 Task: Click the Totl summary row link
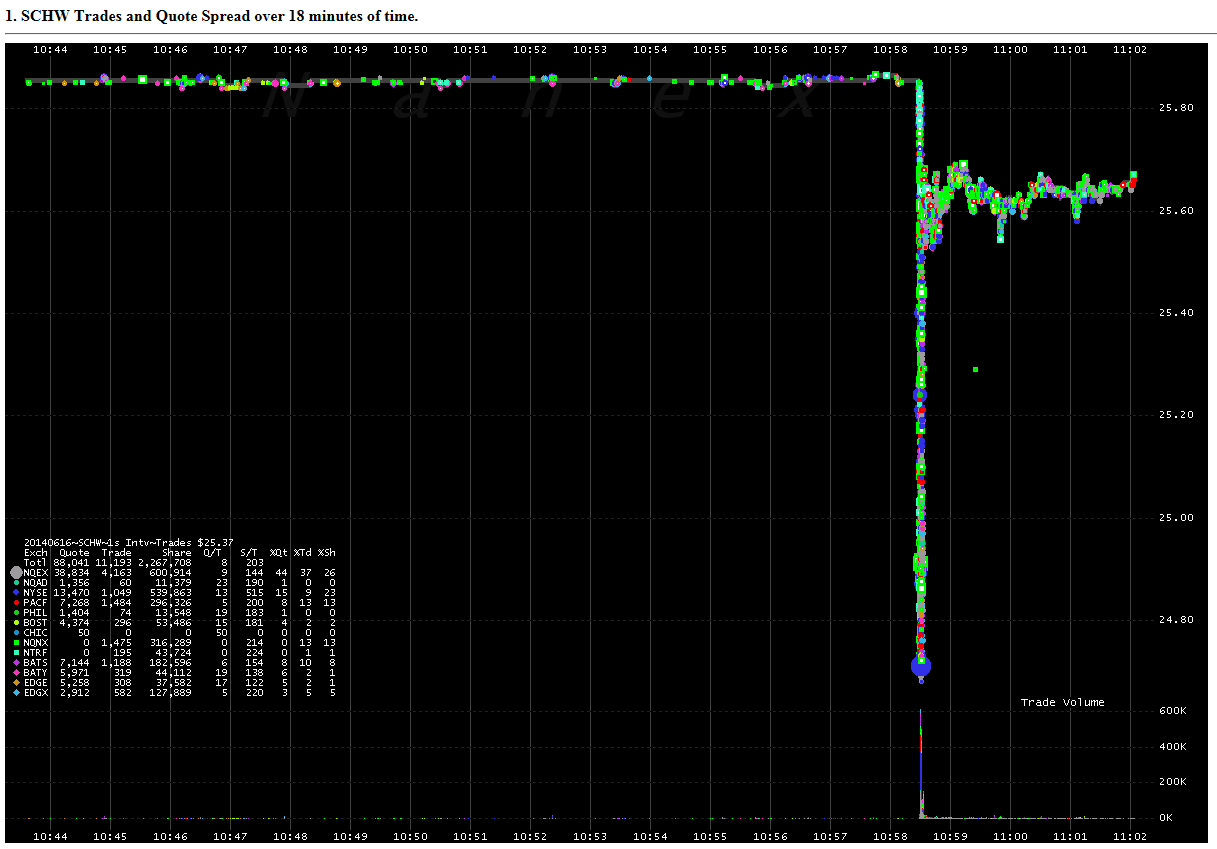click(36, 562)
